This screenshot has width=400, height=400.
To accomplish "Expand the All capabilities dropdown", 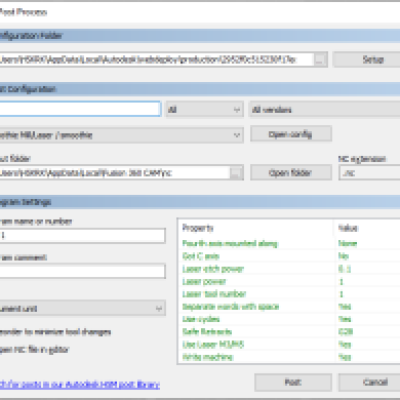I will pyautogui.click(x=205, y=110).
